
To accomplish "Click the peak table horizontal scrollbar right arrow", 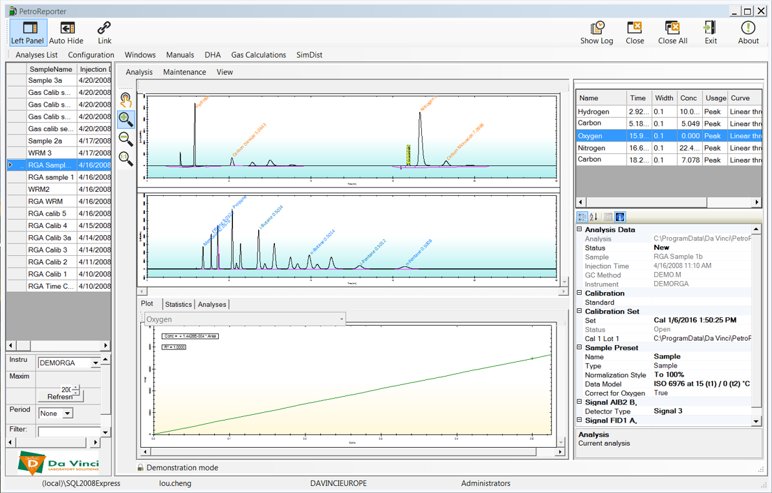I will (x=757, y=202).
